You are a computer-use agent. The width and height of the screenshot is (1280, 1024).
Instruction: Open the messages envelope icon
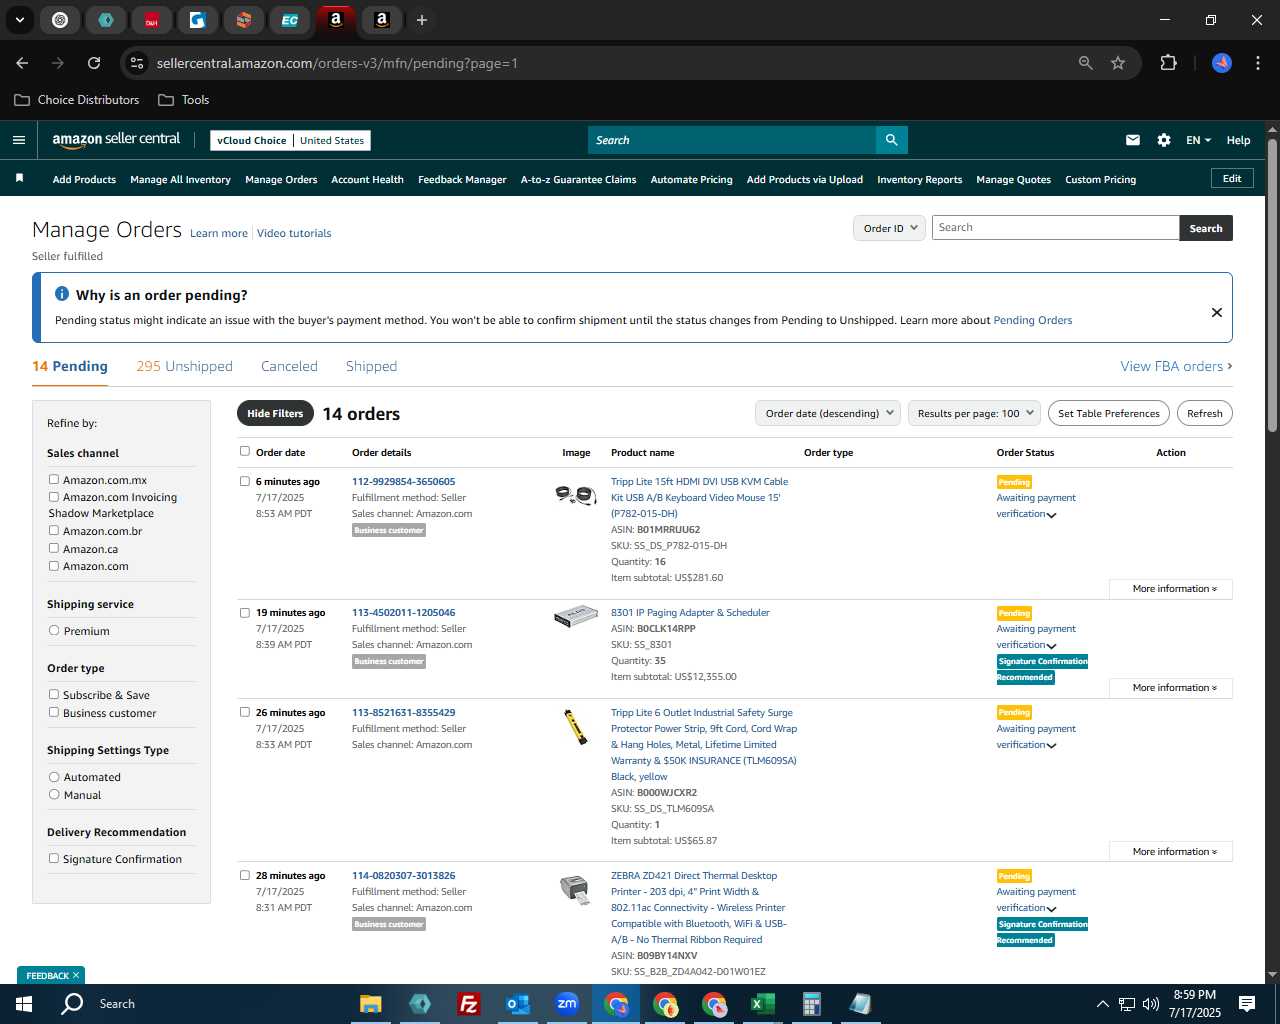(x=1133, y=140)
